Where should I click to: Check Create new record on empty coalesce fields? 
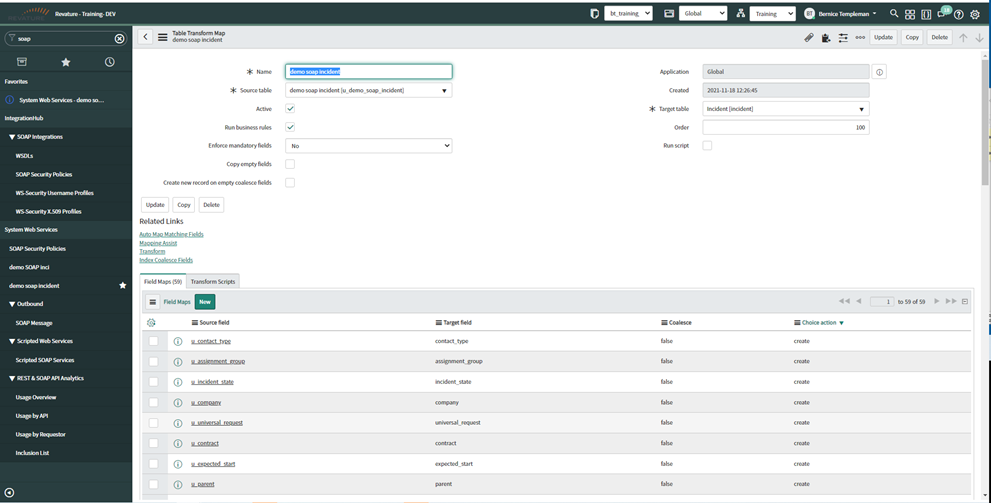pyautogui.click(x=290, y=183)
